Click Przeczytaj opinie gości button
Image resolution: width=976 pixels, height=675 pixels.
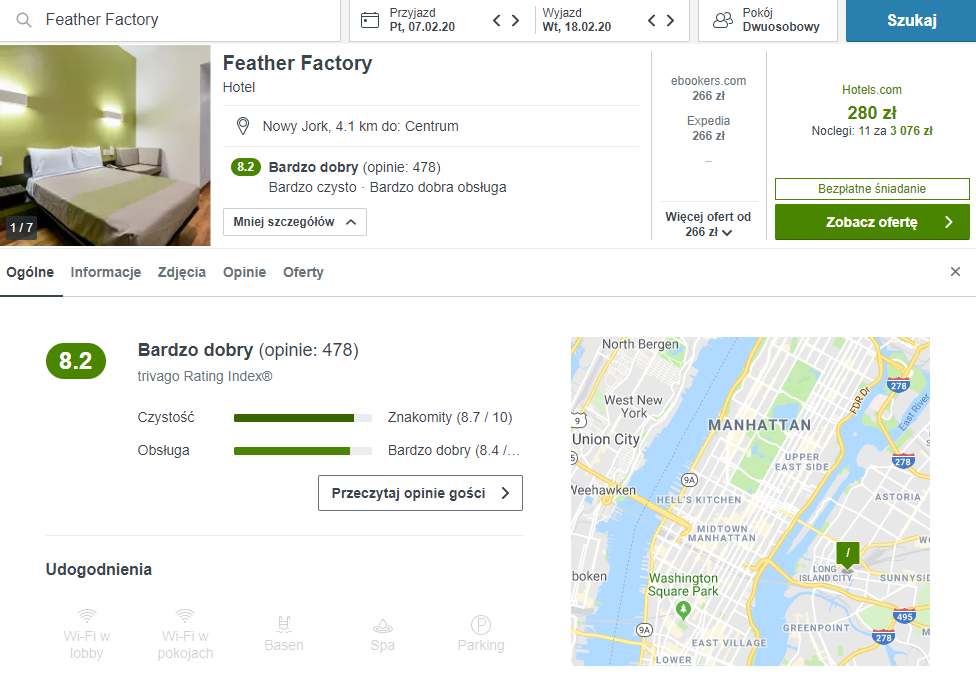click(420, 493)
